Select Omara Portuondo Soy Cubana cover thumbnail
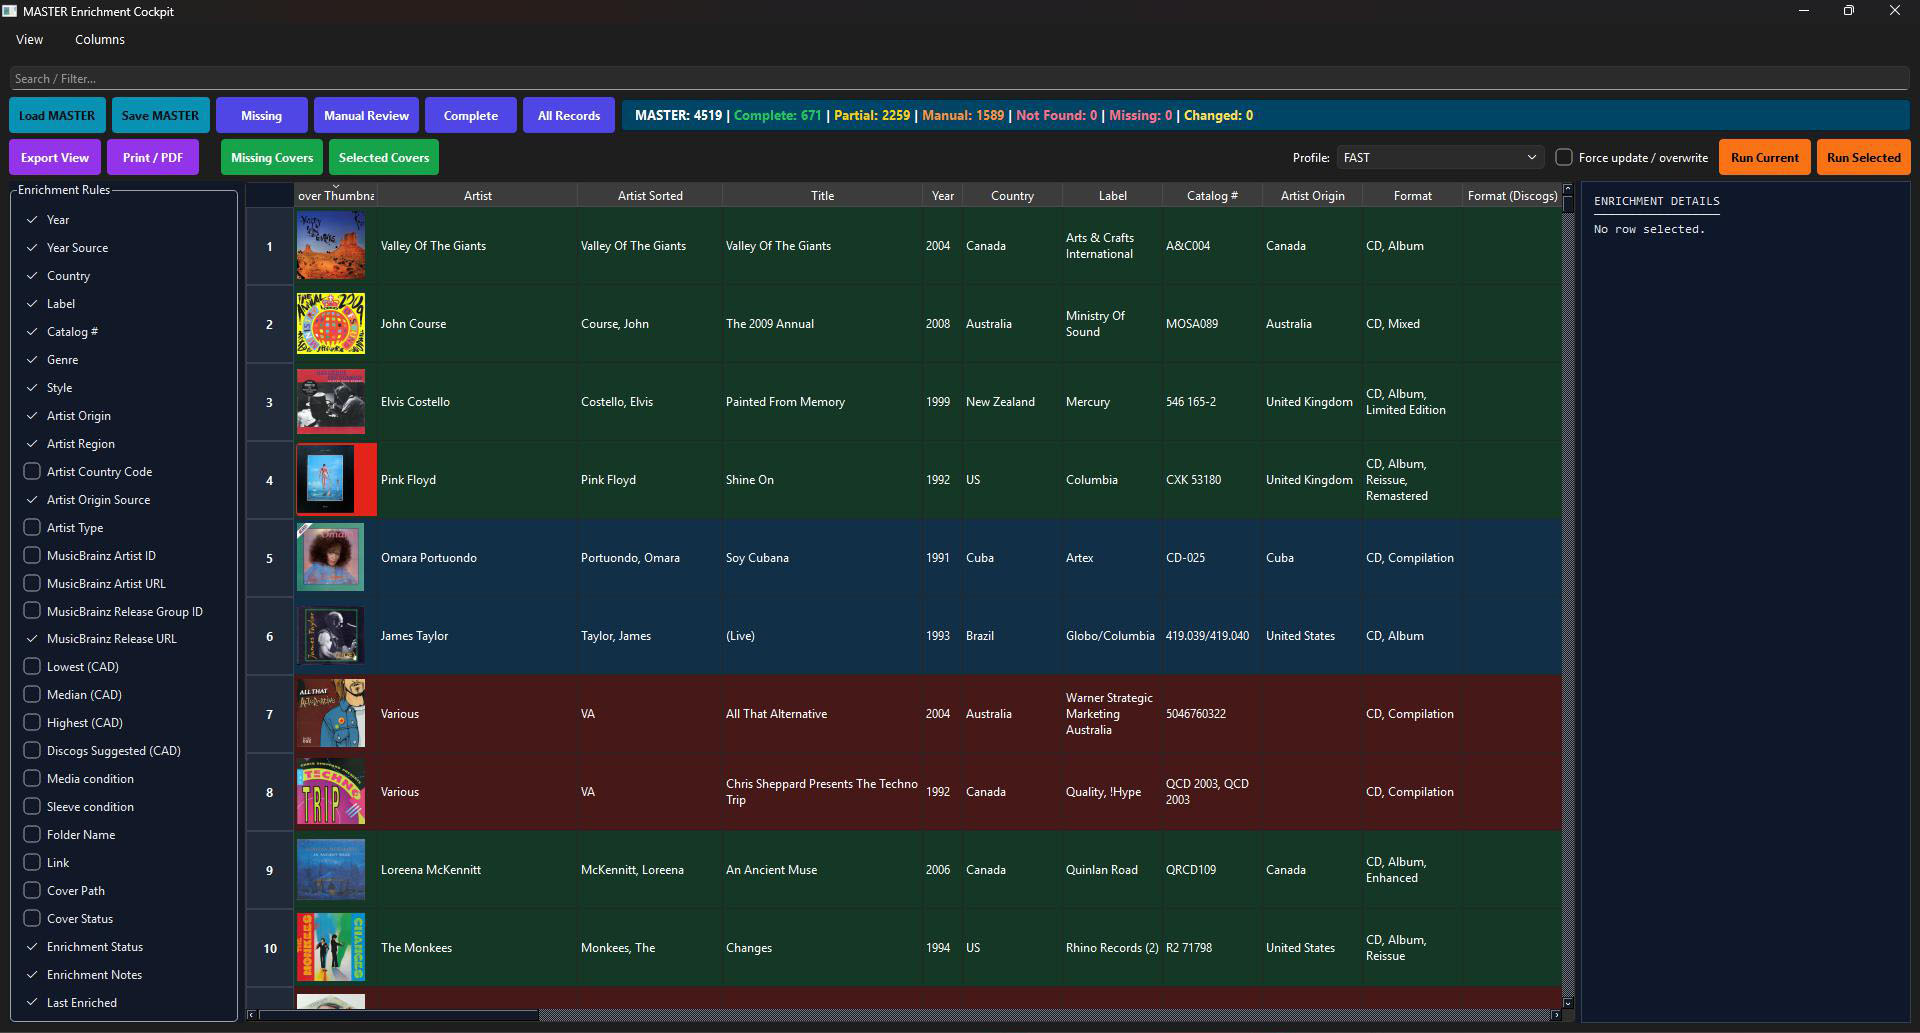 click(331, 557)
